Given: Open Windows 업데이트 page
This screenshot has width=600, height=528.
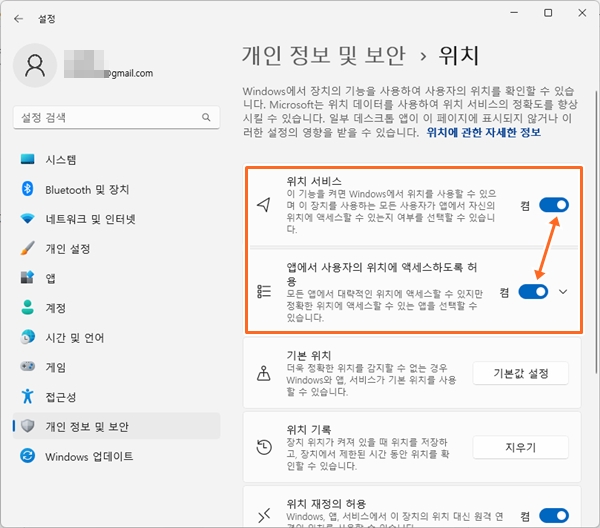Looking at the screenshot, I should point(116,456).
